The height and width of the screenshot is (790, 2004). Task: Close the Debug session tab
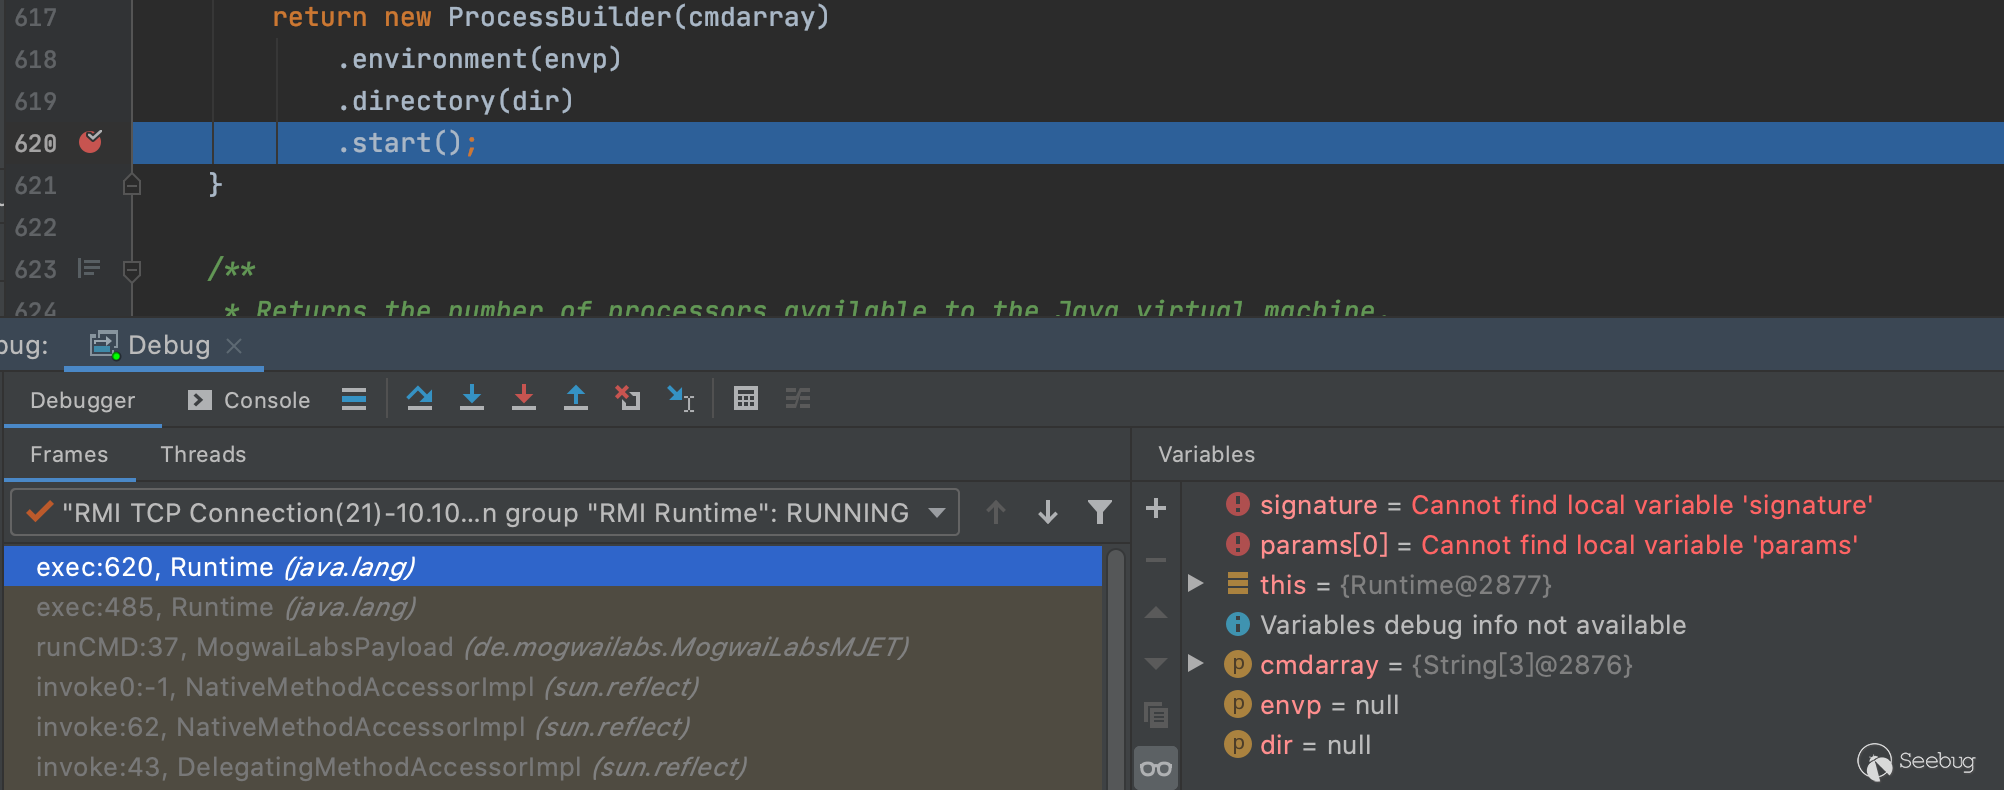point(234,346)
